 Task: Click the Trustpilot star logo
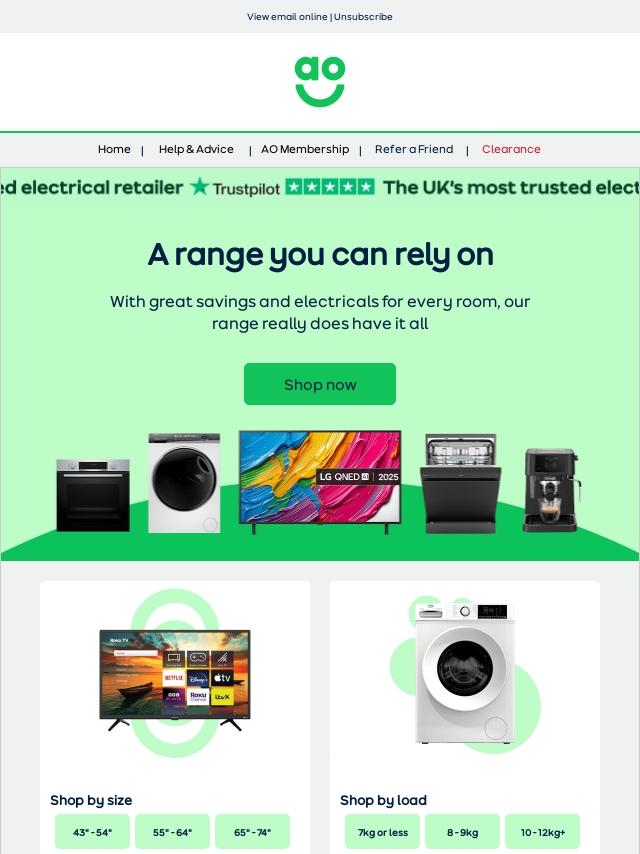tap(200, 186)
